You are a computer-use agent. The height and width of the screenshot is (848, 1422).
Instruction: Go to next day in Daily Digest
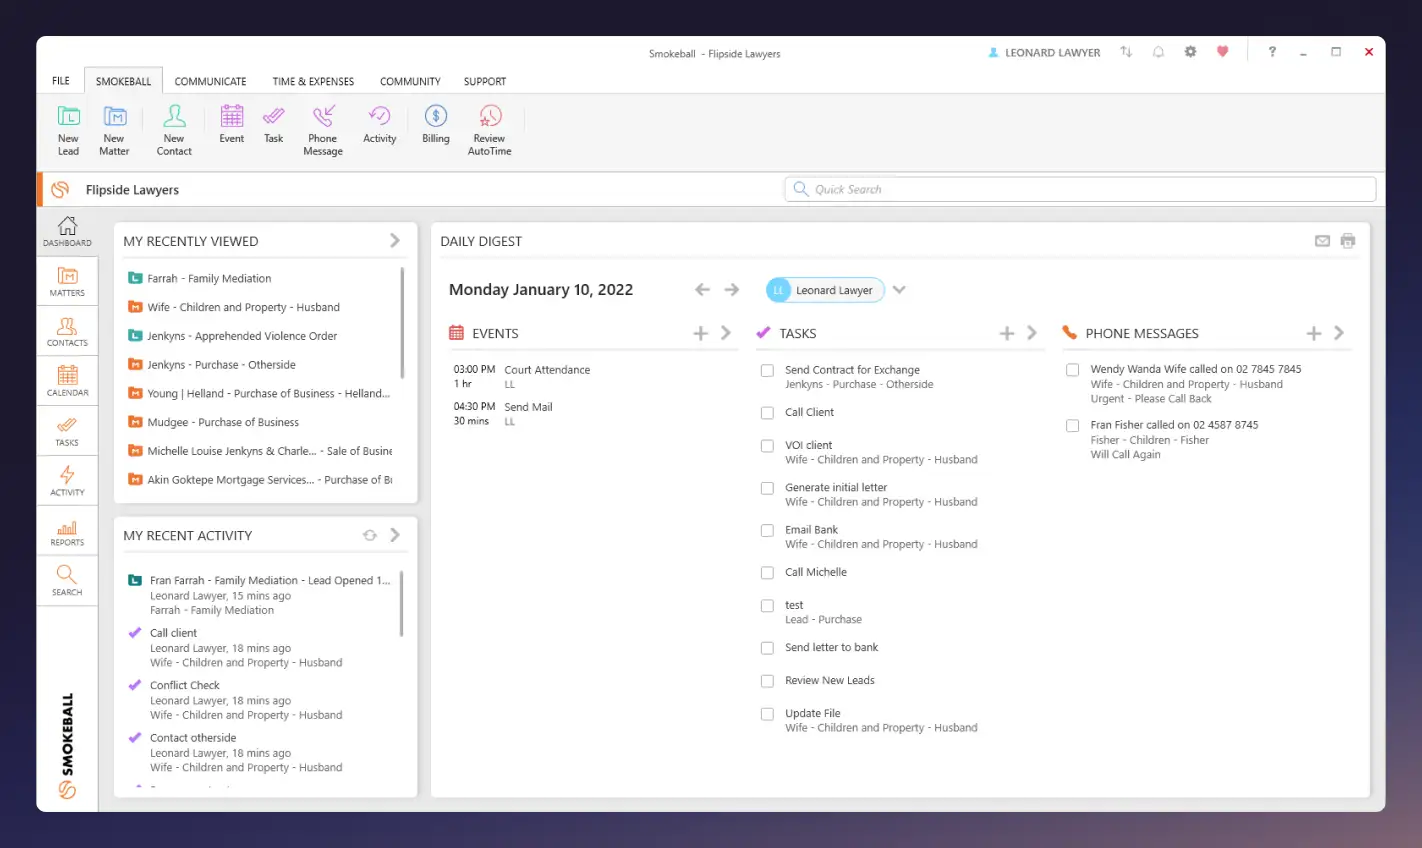(731, 289)
